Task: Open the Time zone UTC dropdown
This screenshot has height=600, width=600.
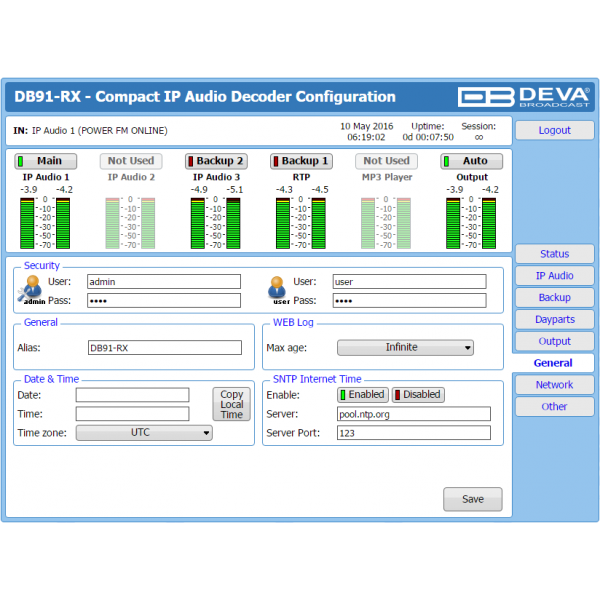Action: pyautogui.click(x=144, y=433)
